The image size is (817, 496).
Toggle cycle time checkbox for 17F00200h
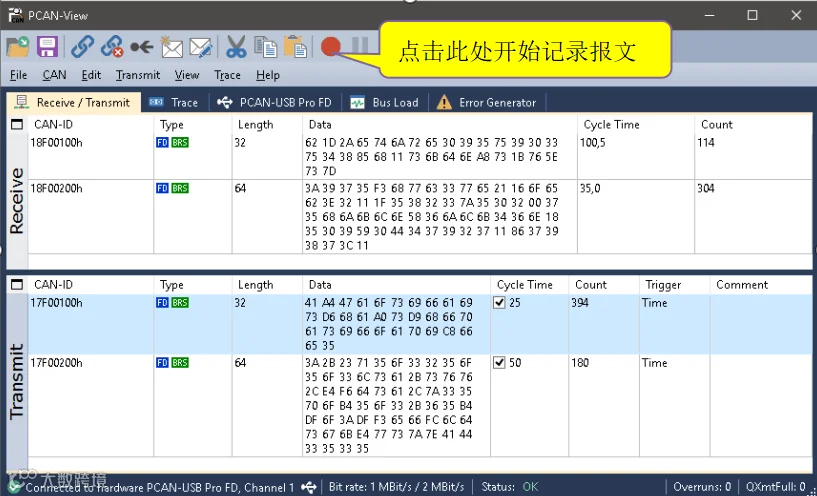click(499, 363)
